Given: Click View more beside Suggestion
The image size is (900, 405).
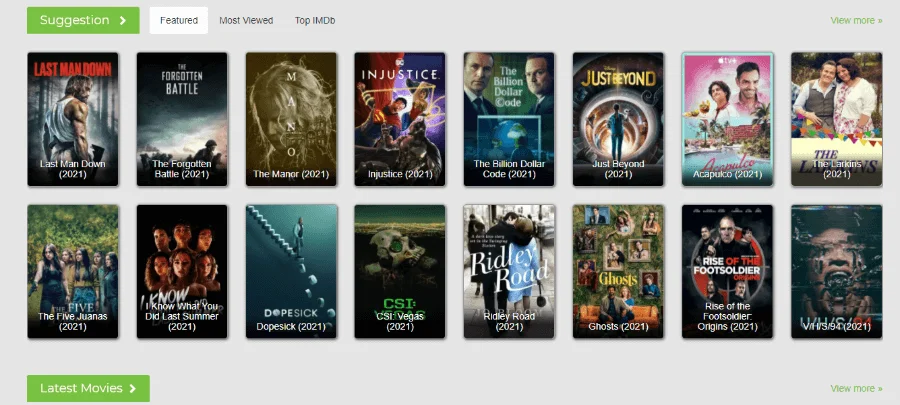Looking at the screenshot, I should 856,21.
